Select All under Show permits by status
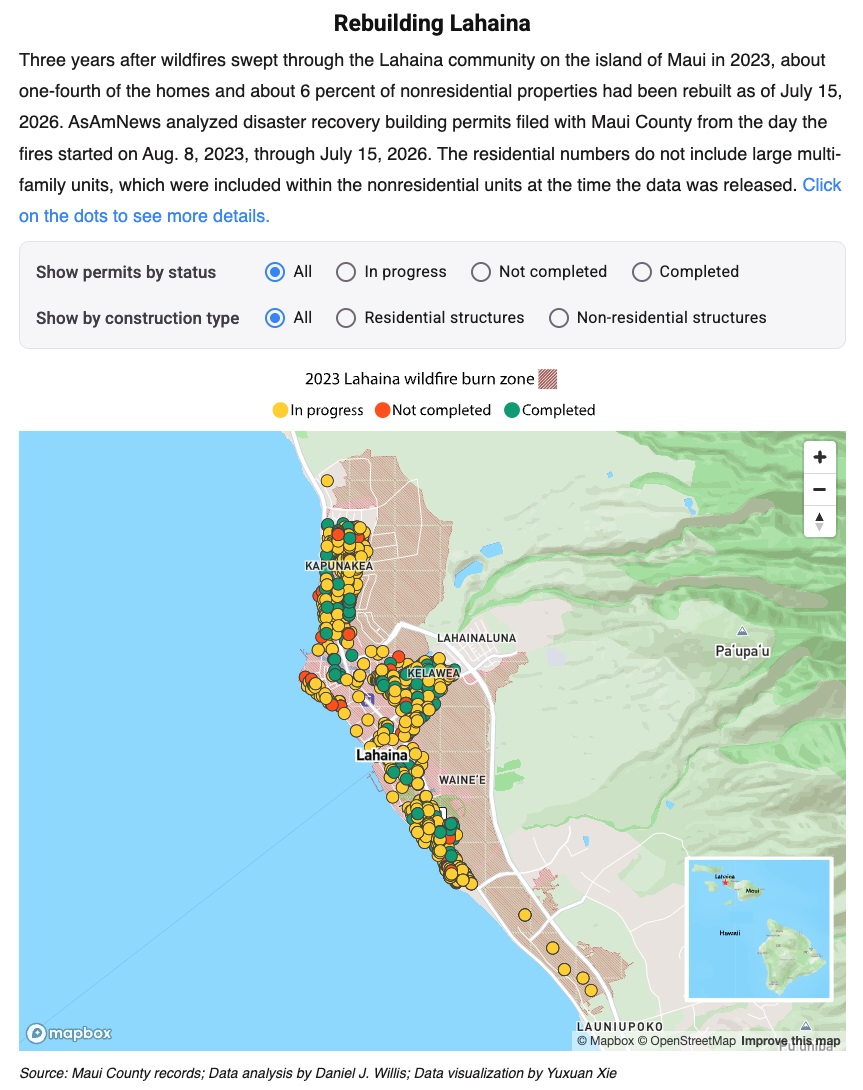 tap(275, 272)
